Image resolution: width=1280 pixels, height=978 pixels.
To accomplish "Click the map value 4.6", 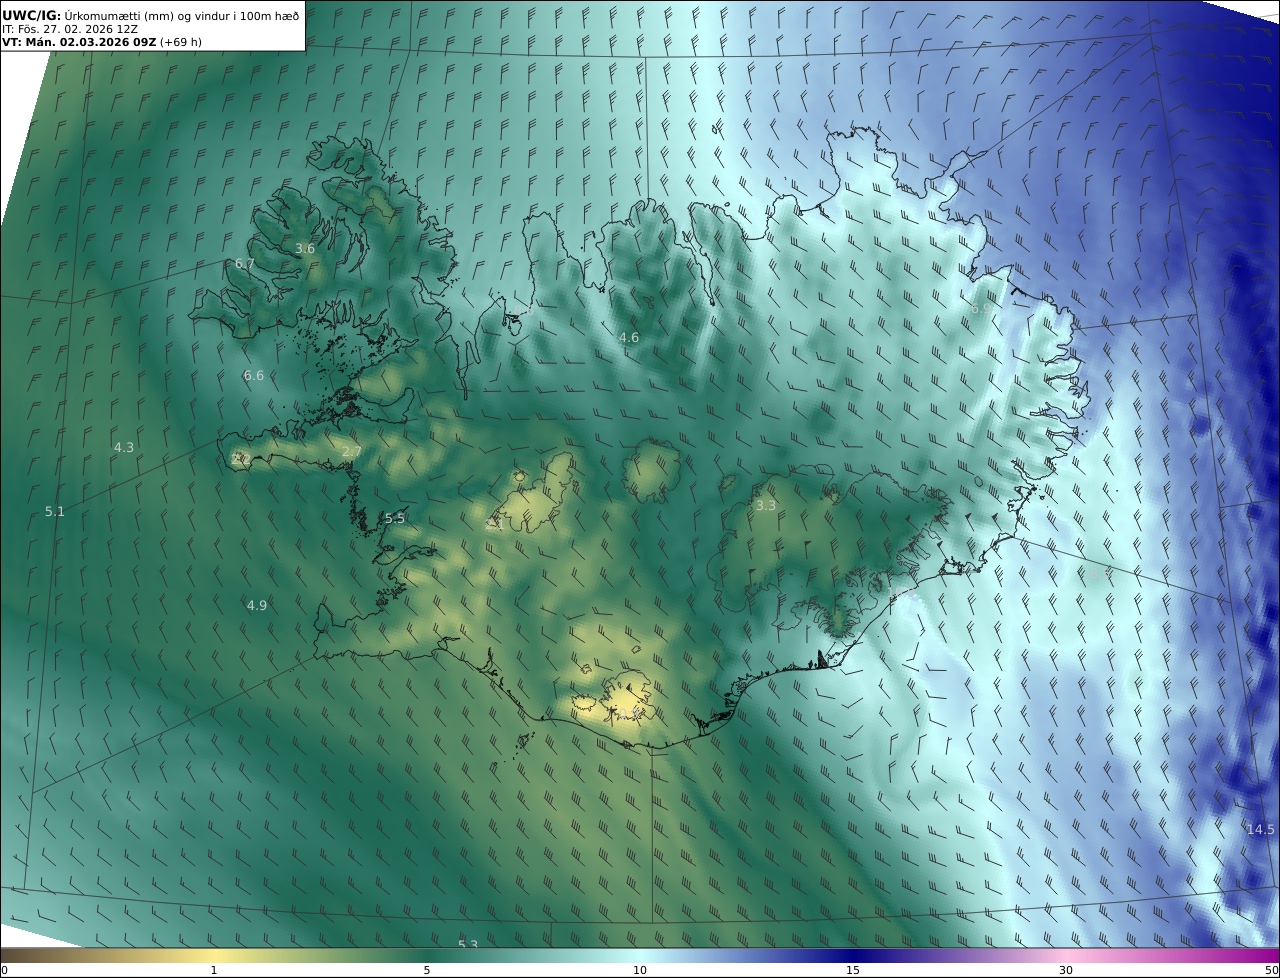I will click(629, 337).
